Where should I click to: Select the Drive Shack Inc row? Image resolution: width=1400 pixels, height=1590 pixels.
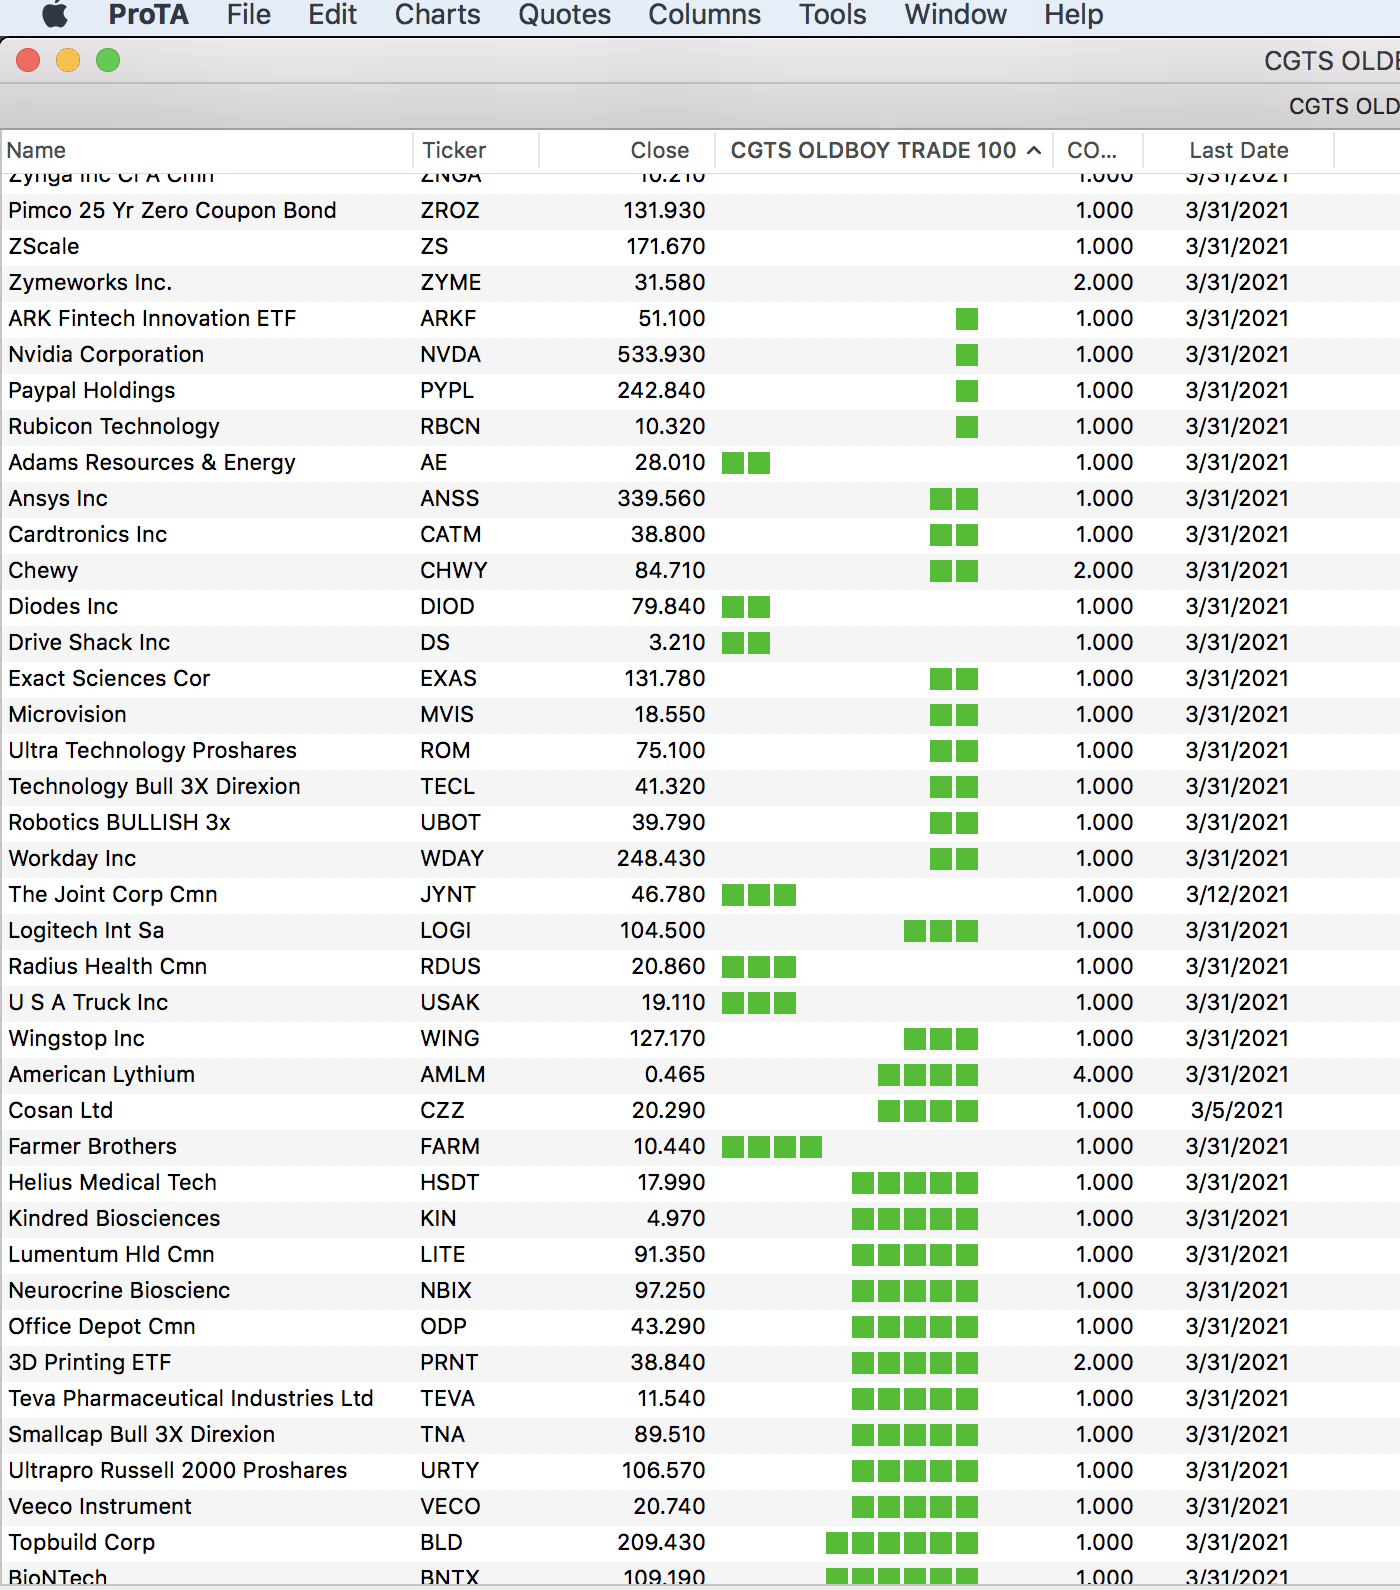[700, 643]
